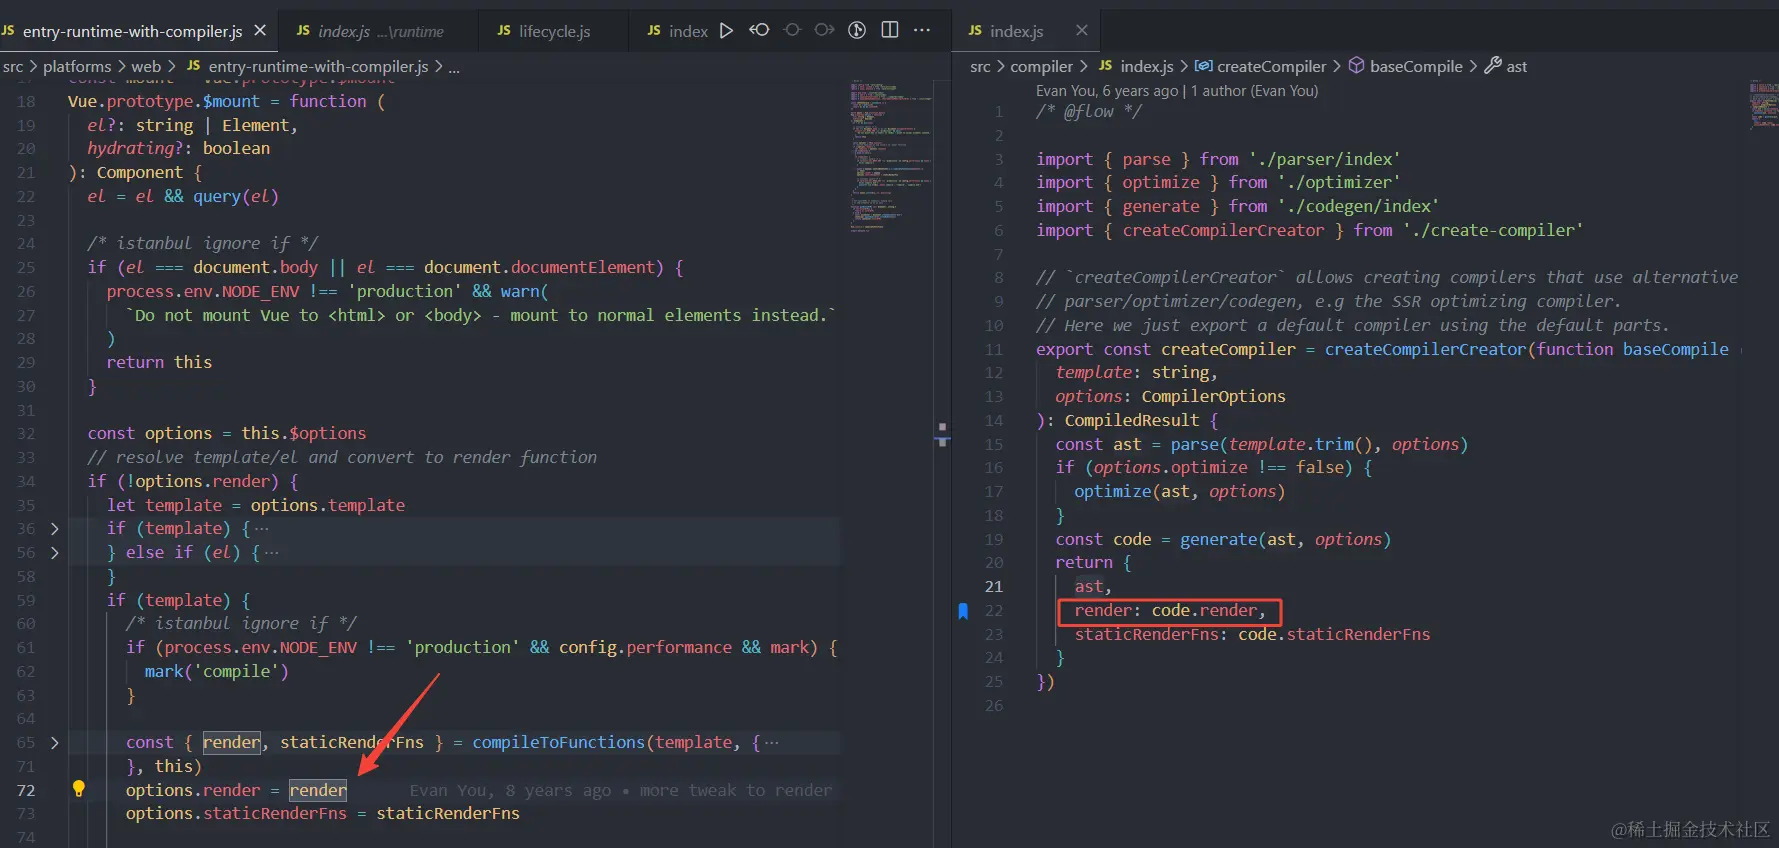Click the git file history icon
1779x848 pixels.
pyautogui.click(x=857, y=30)
